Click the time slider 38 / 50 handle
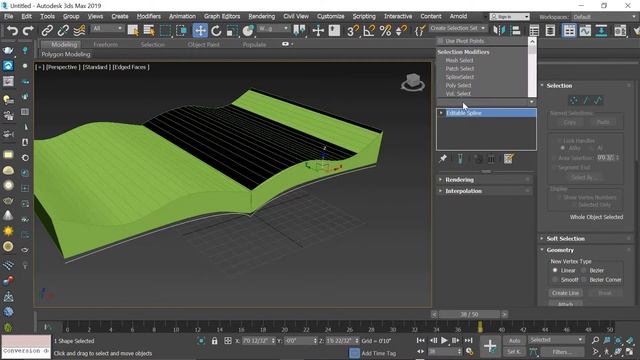The width and height of the screenshot is (640, 360). (x=469, y=314)
